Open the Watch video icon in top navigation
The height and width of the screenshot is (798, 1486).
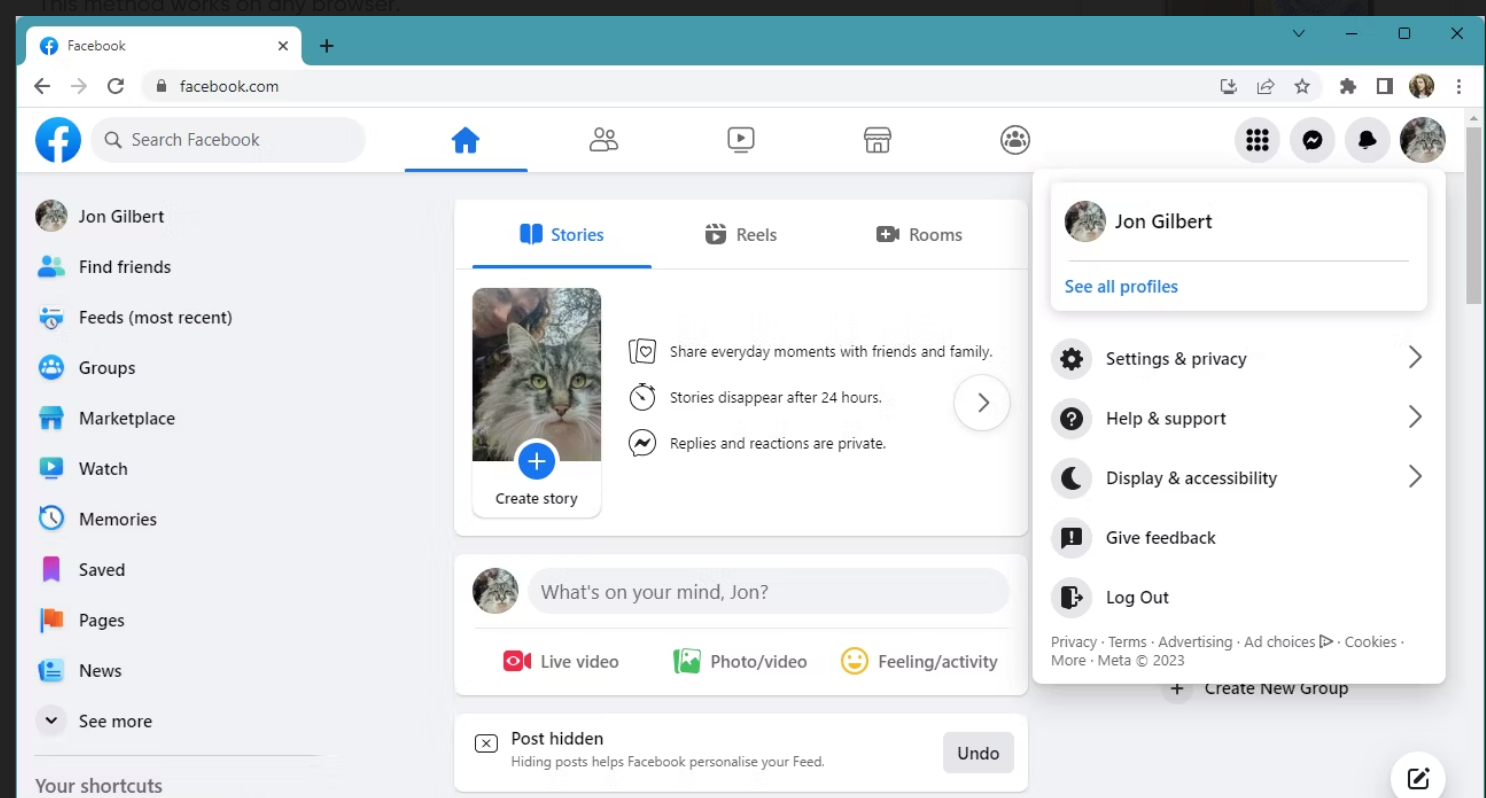tap(741, 140)
